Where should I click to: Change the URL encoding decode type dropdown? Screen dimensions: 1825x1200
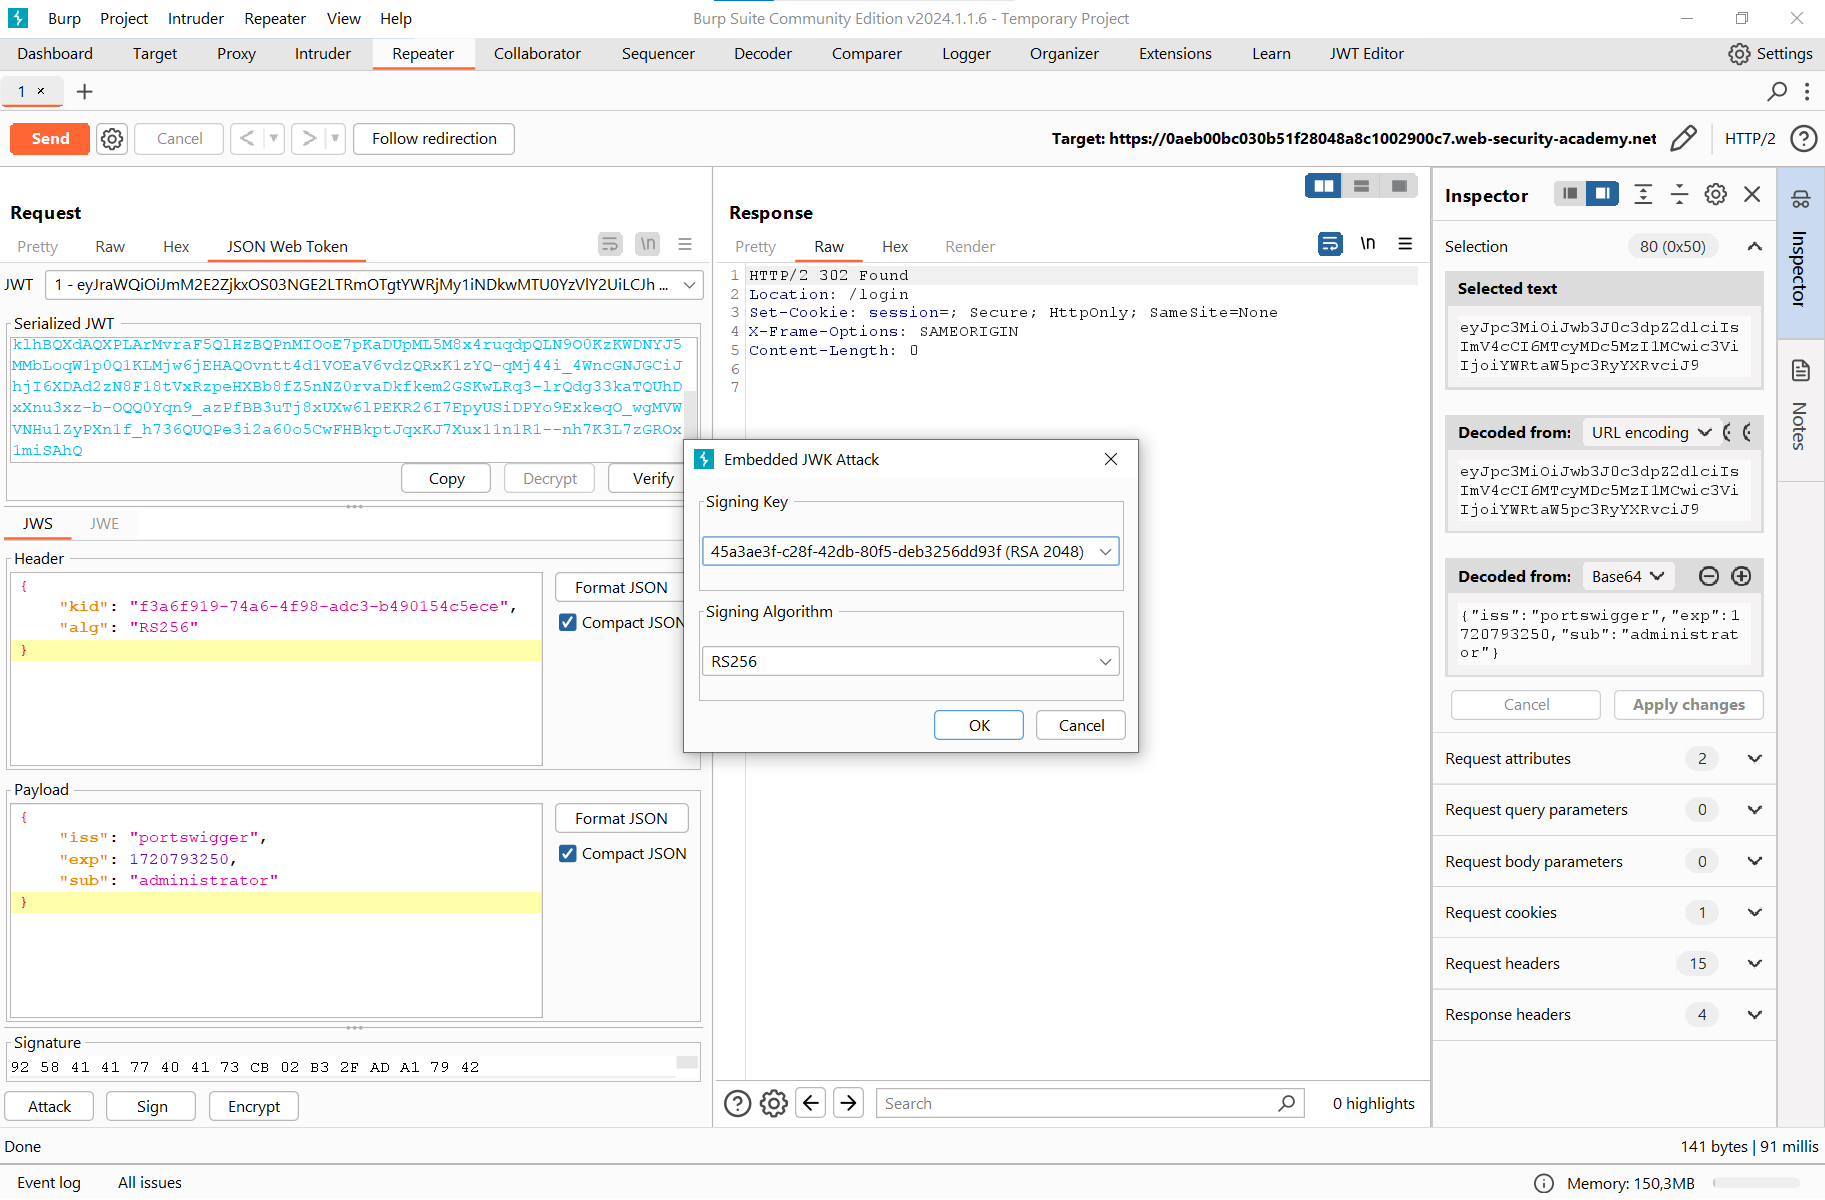(1652, 432)
